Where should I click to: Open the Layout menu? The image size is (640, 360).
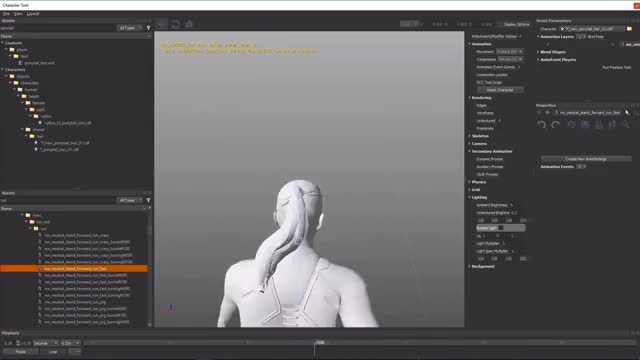pyautogui.click(x=33, y=14)
